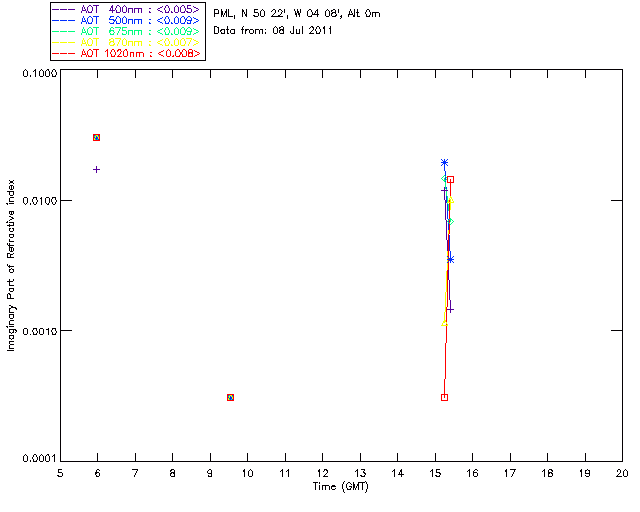Click the y-axis title 'Imaginary Part of Refractive Index'
Screen dimensions: 640x512
(11, 265)
